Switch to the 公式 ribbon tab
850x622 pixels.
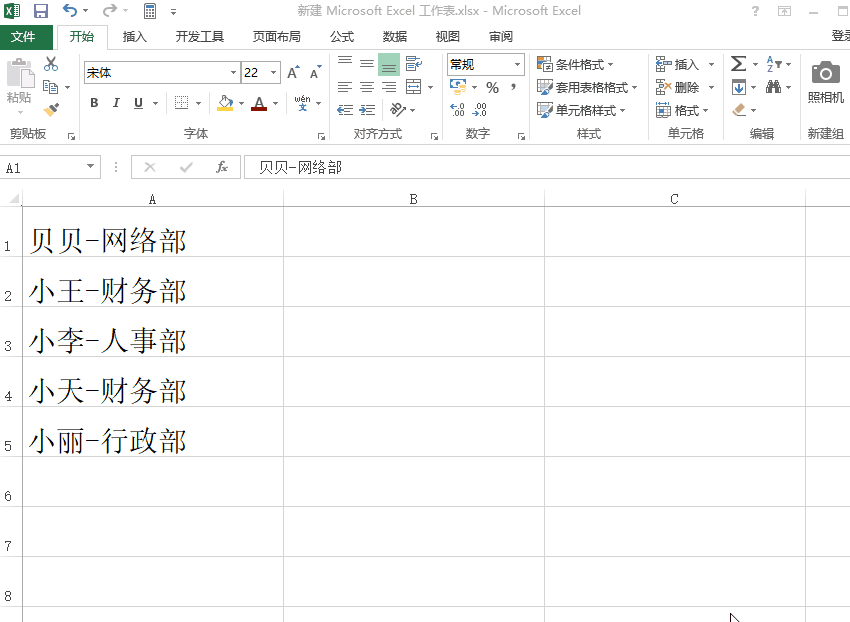pos(341,36)
